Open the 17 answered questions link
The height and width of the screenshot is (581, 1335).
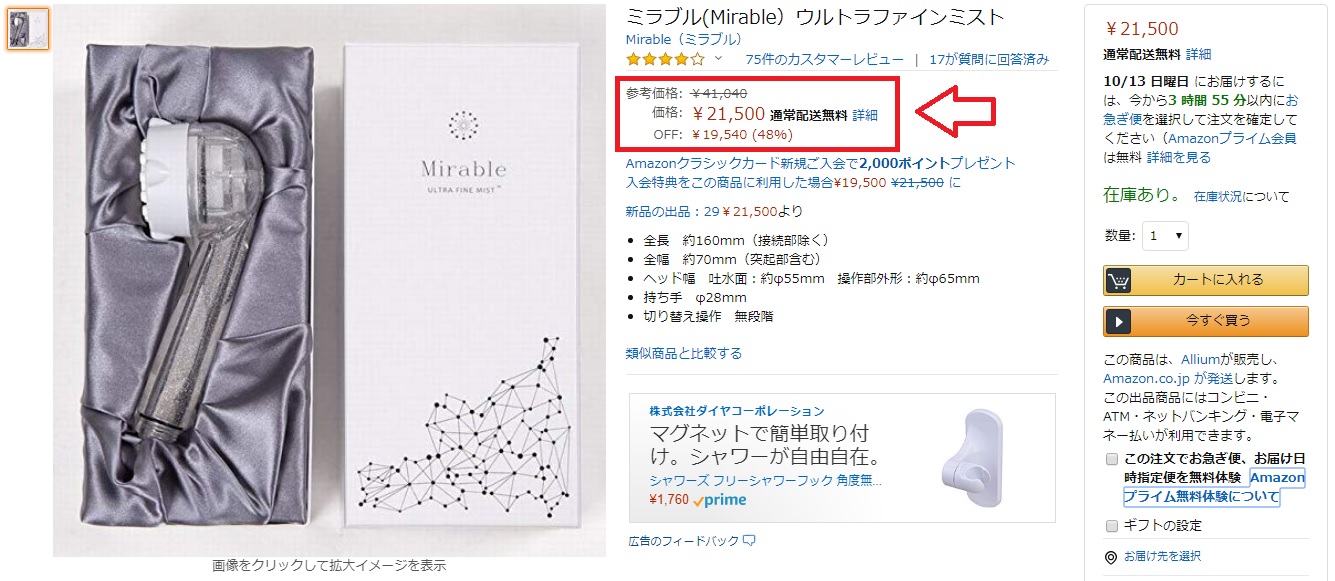click(x=988, y=60)
